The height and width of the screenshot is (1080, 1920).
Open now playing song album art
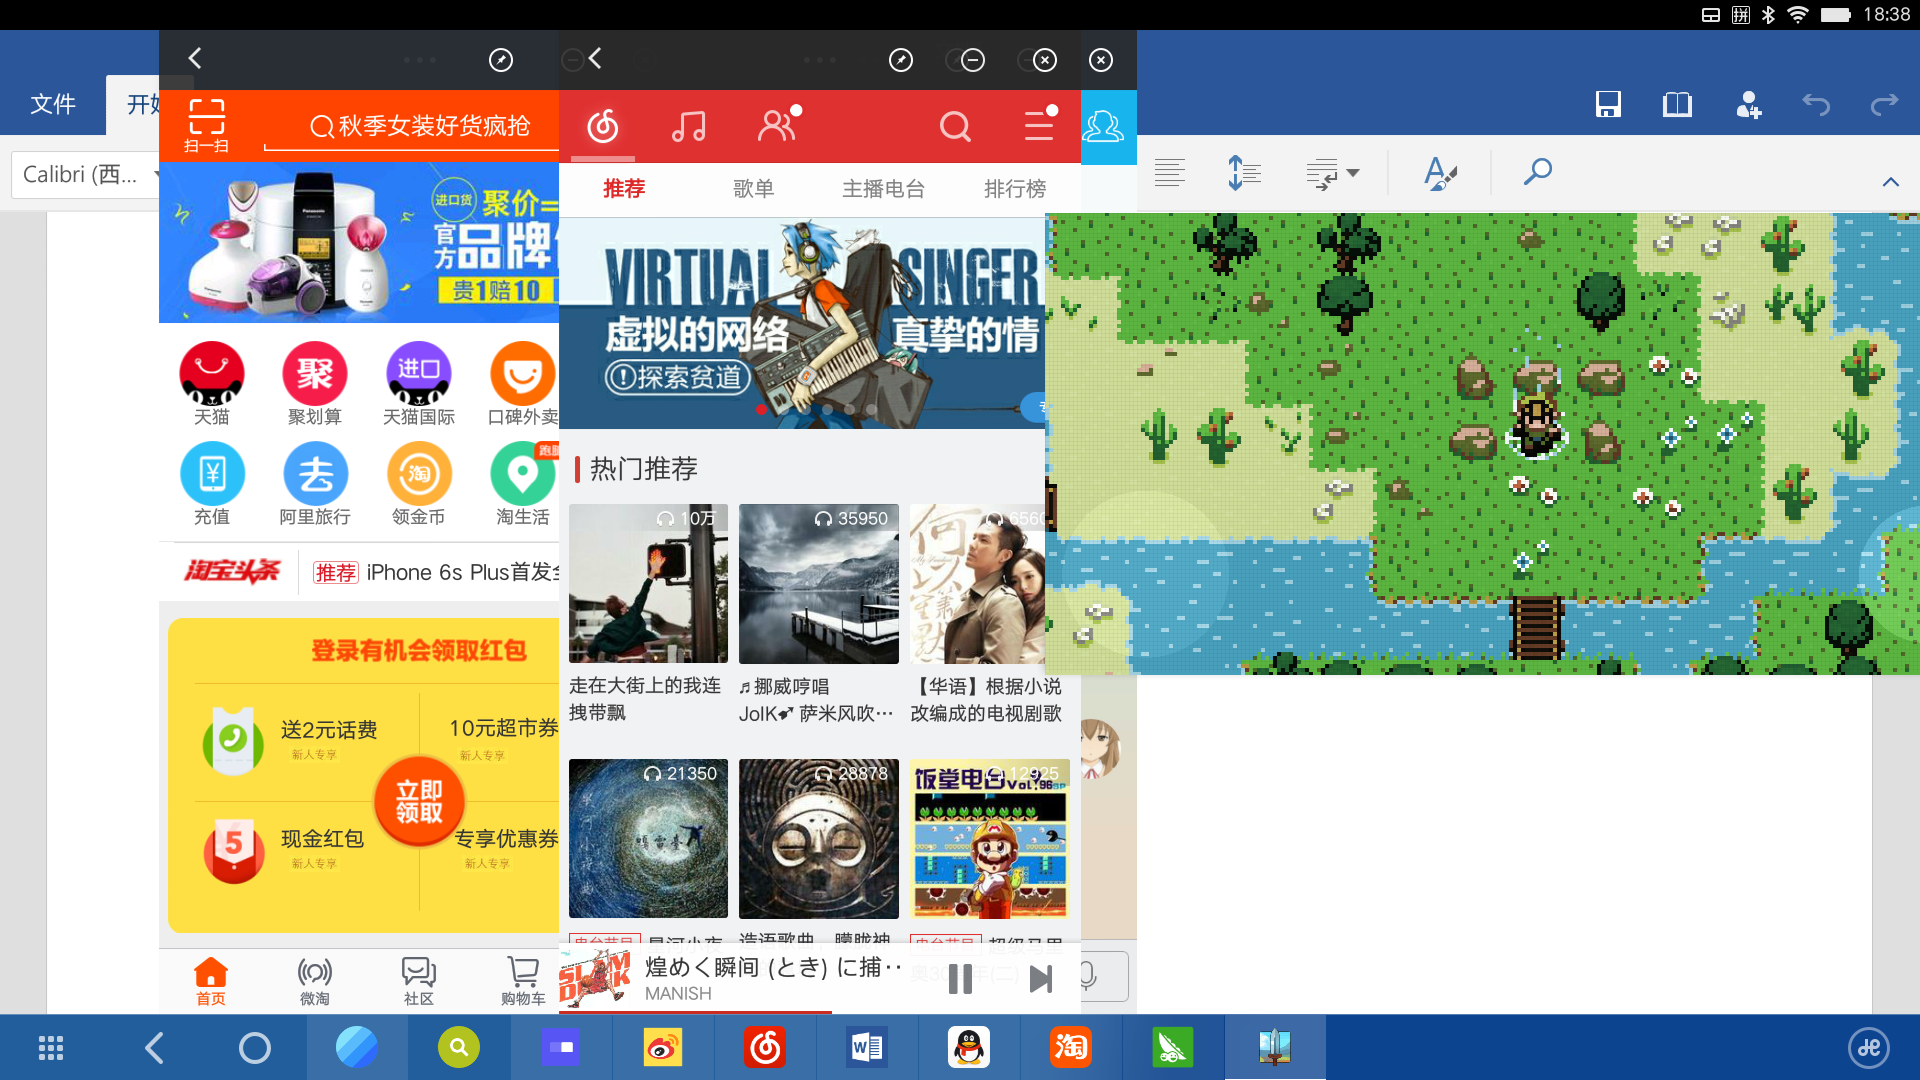click(595, 978)
